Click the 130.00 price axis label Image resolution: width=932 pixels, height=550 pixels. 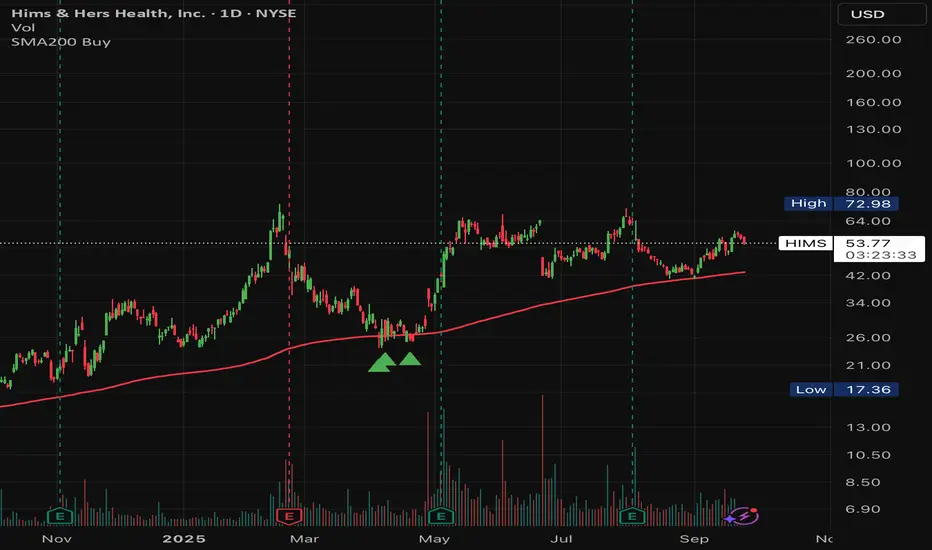(x=873, y=129)
